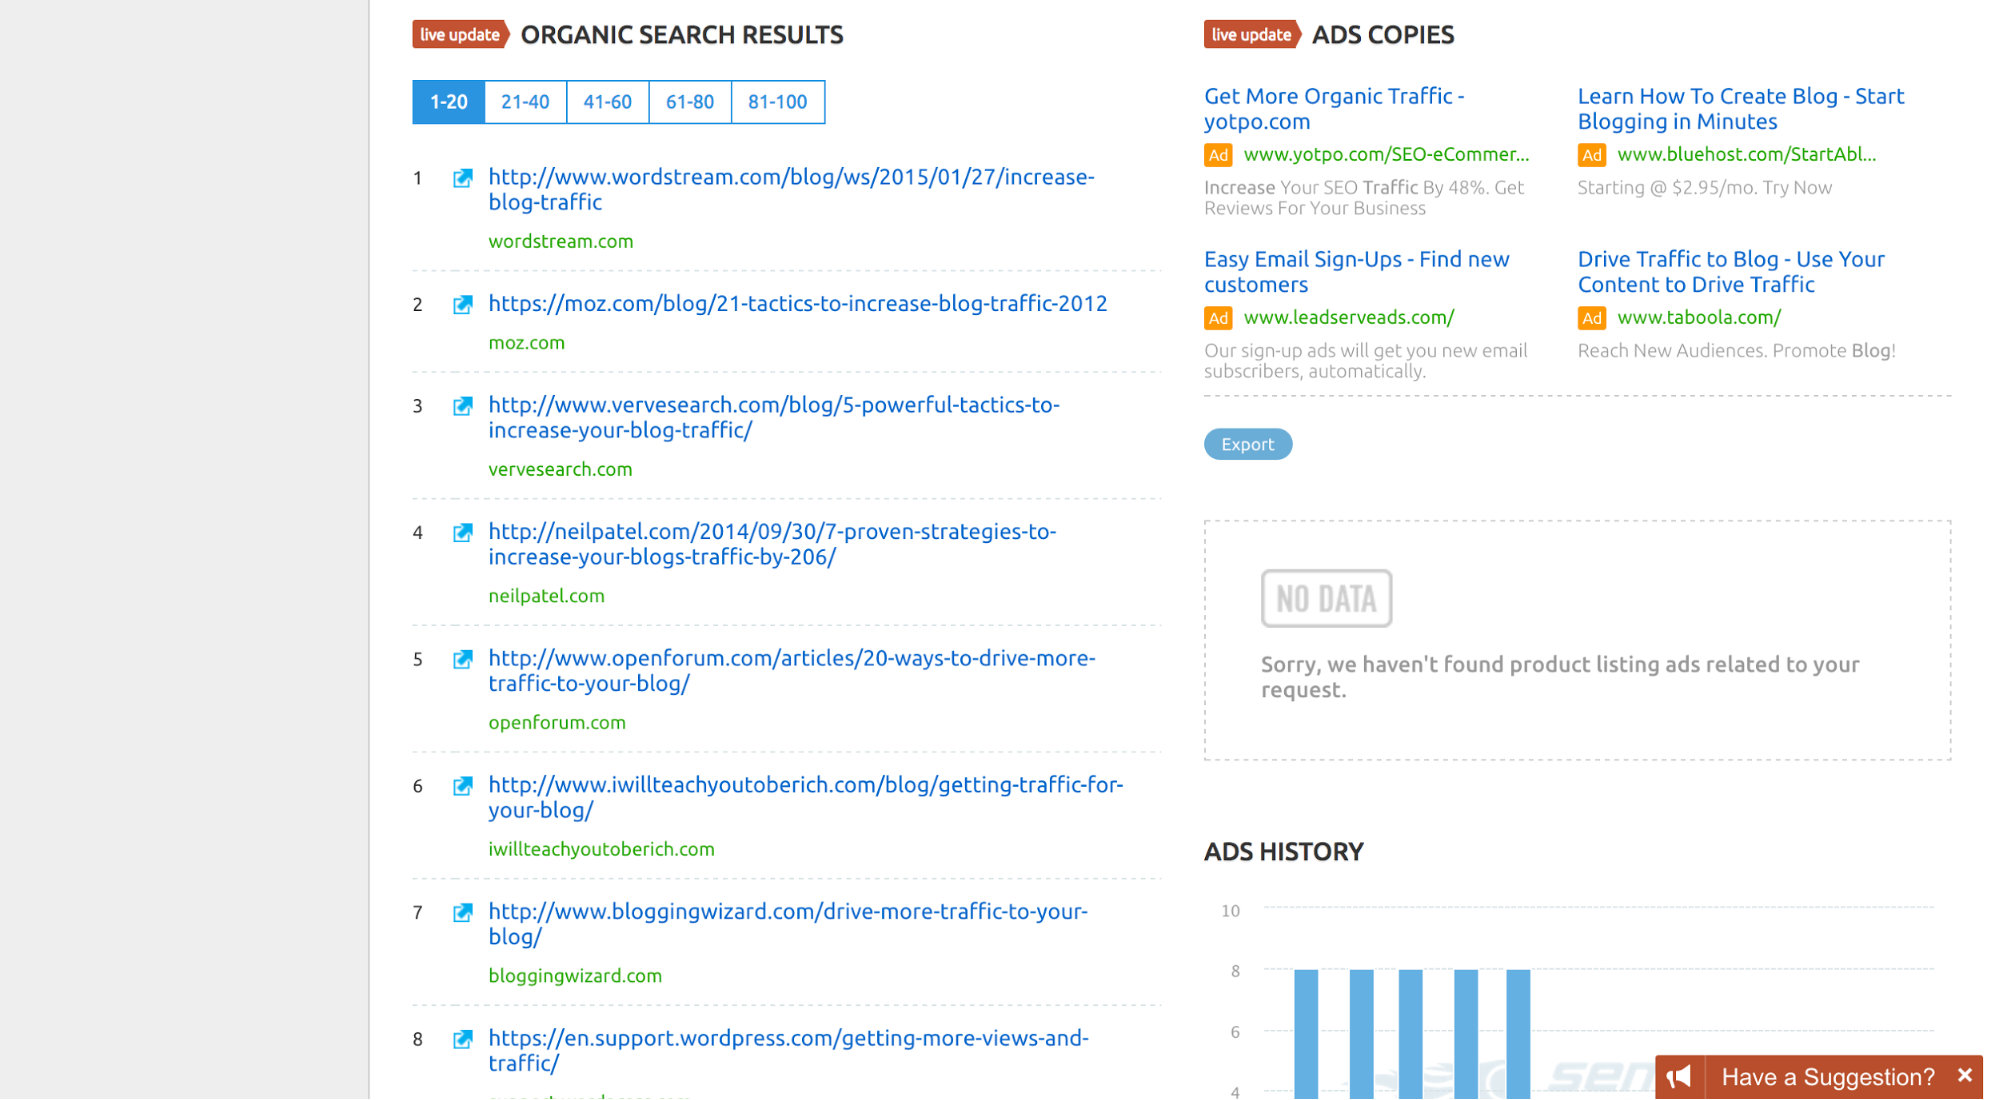Click first bar in Ads History chart
This screenshot has height=1100, width=1999.
pos(1306,1033)
